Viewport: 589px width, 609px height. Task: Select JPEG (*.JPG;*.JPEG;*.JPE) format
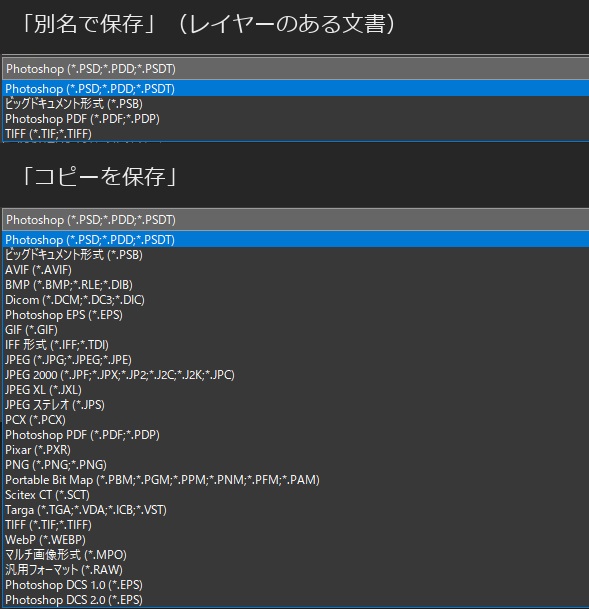pyautogui.click(x=296, y=360)
